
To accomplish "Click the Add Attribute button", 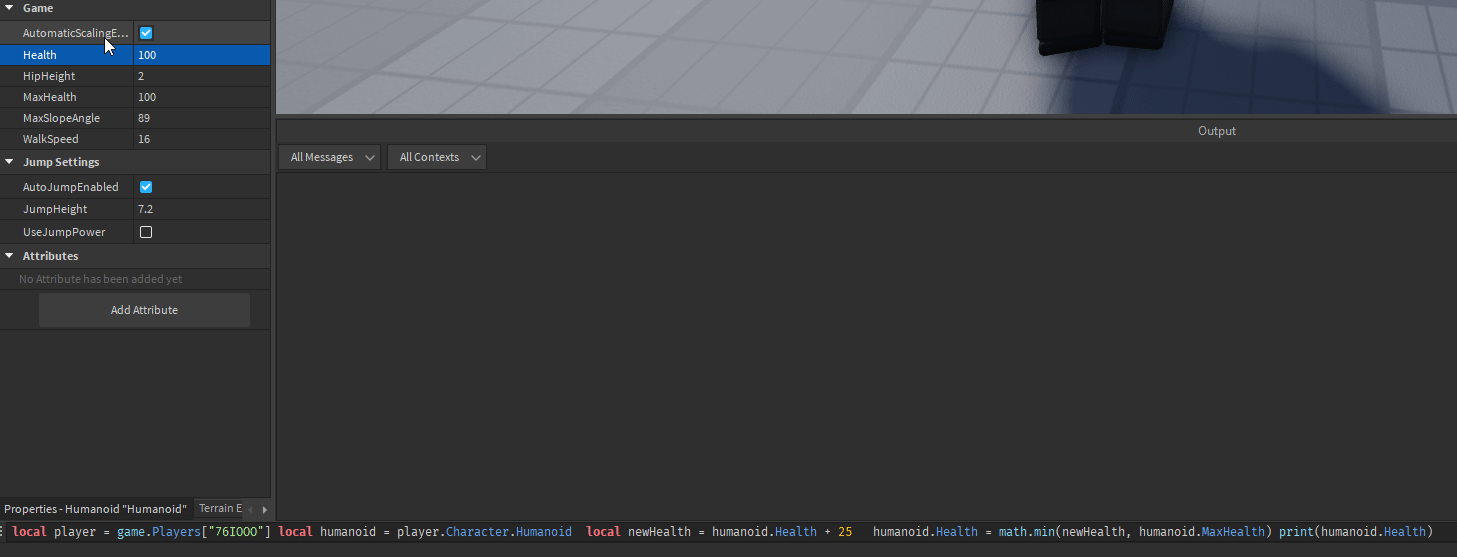I will point(144,310).
